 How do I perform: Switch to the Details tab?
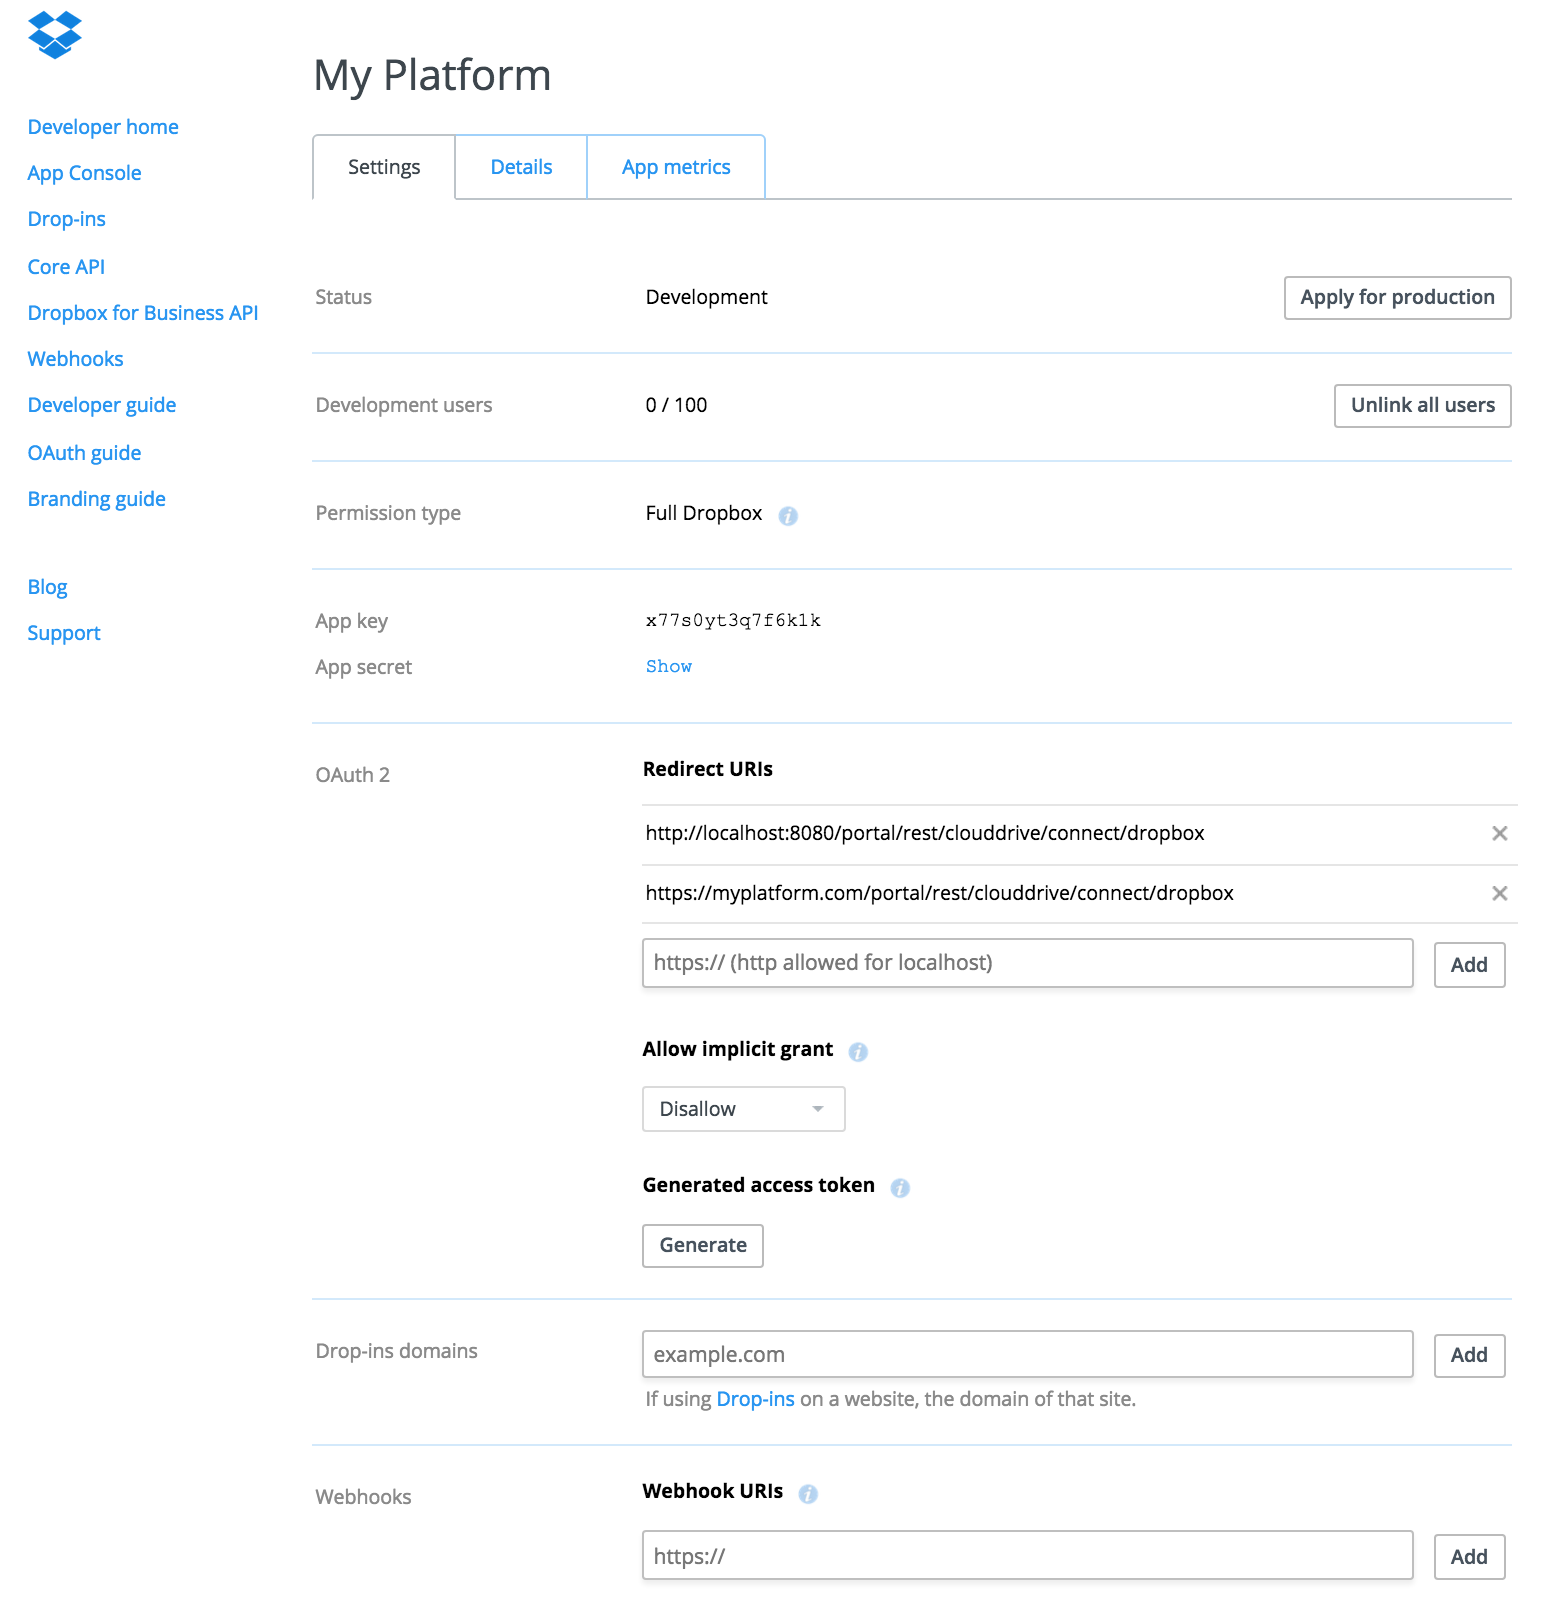click(521, 167)
